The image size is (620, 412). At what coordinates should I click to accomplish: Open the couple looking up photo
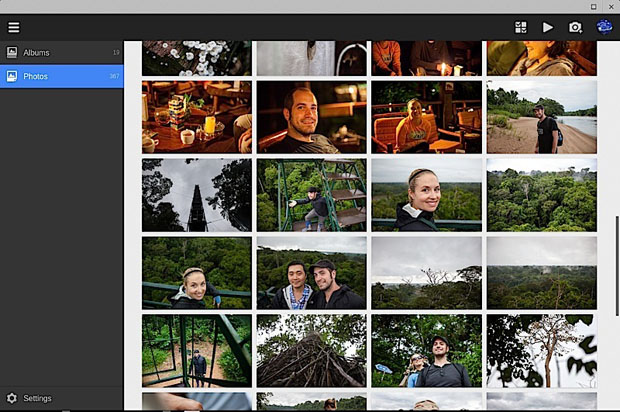426,351
